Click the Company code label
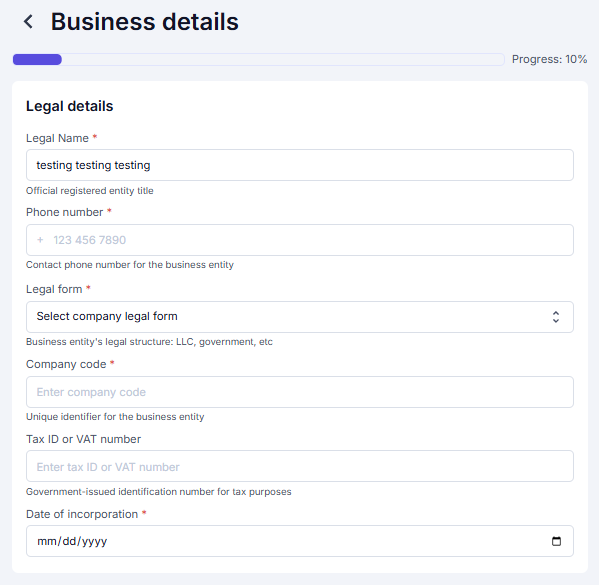 pos(66,364)
